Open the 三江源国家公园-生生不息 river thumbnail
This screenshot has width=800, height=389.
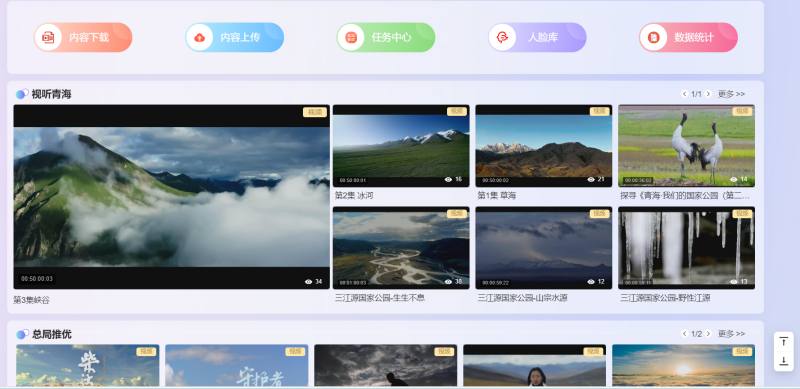401,248
